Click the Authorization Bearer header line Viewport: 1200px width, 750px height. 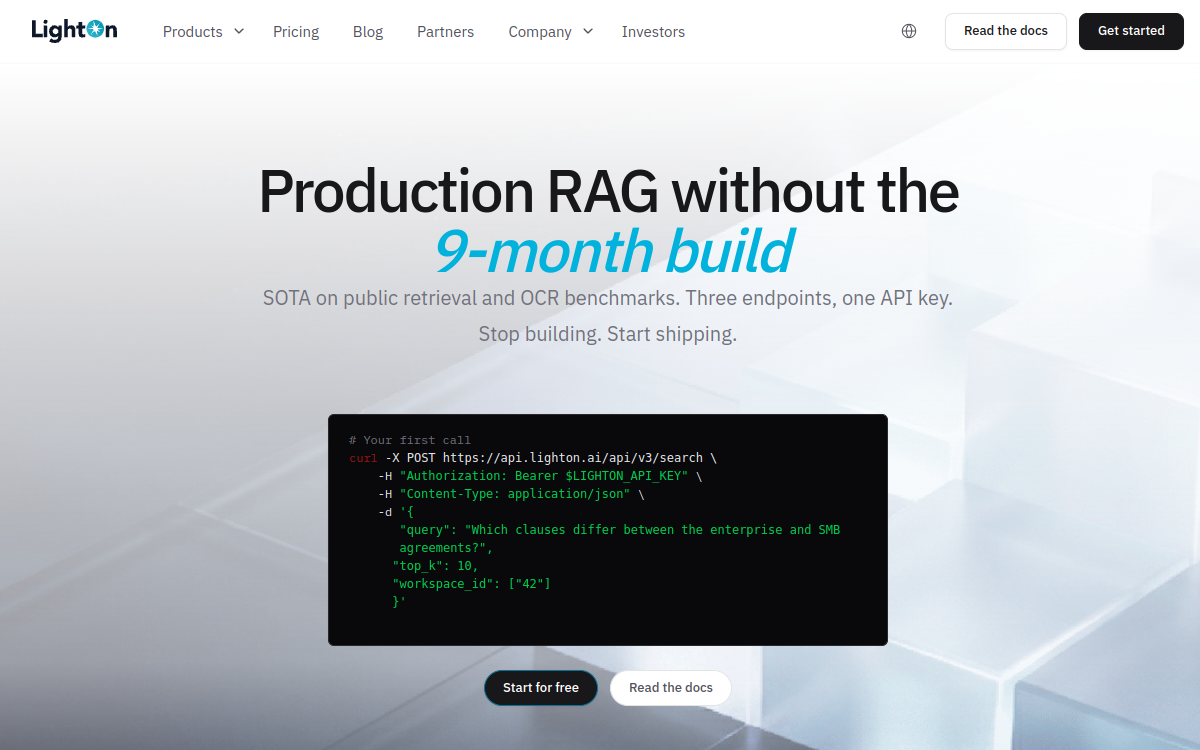click(x=540, y=476)
